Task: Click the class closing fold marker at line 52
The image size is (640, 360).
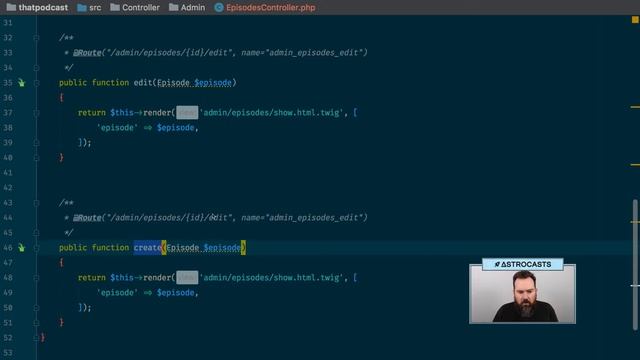Action: click(x=36, y=338)
